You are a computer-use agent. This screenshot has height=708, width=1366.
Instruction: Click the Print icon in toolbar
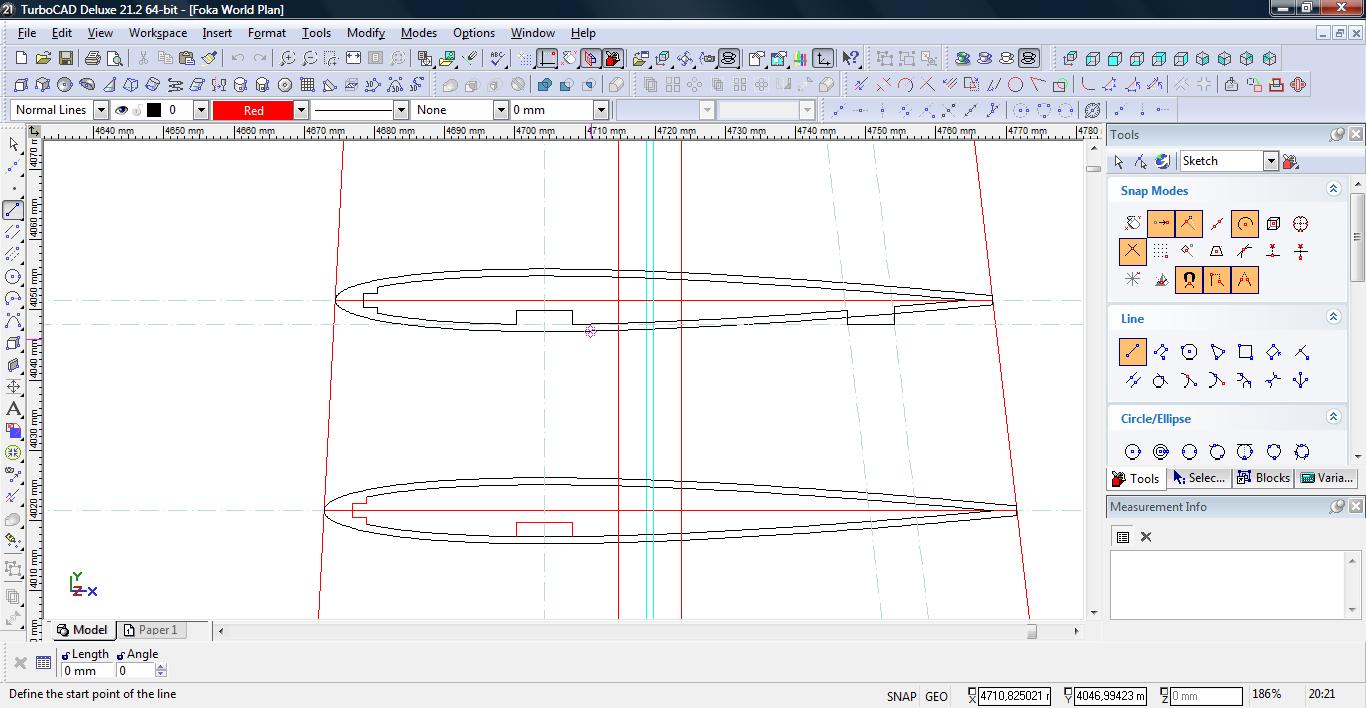point(93,59)
